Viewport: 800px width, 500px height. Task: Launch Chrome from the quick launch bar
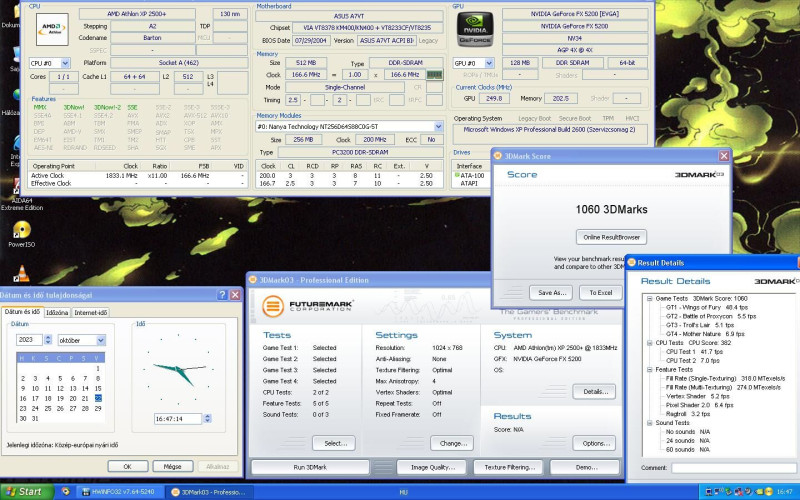65,492
